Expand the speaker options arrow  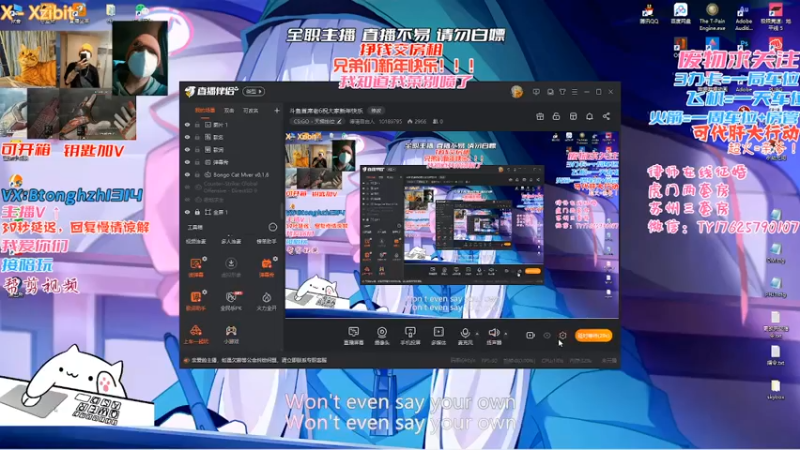point(506,334)
